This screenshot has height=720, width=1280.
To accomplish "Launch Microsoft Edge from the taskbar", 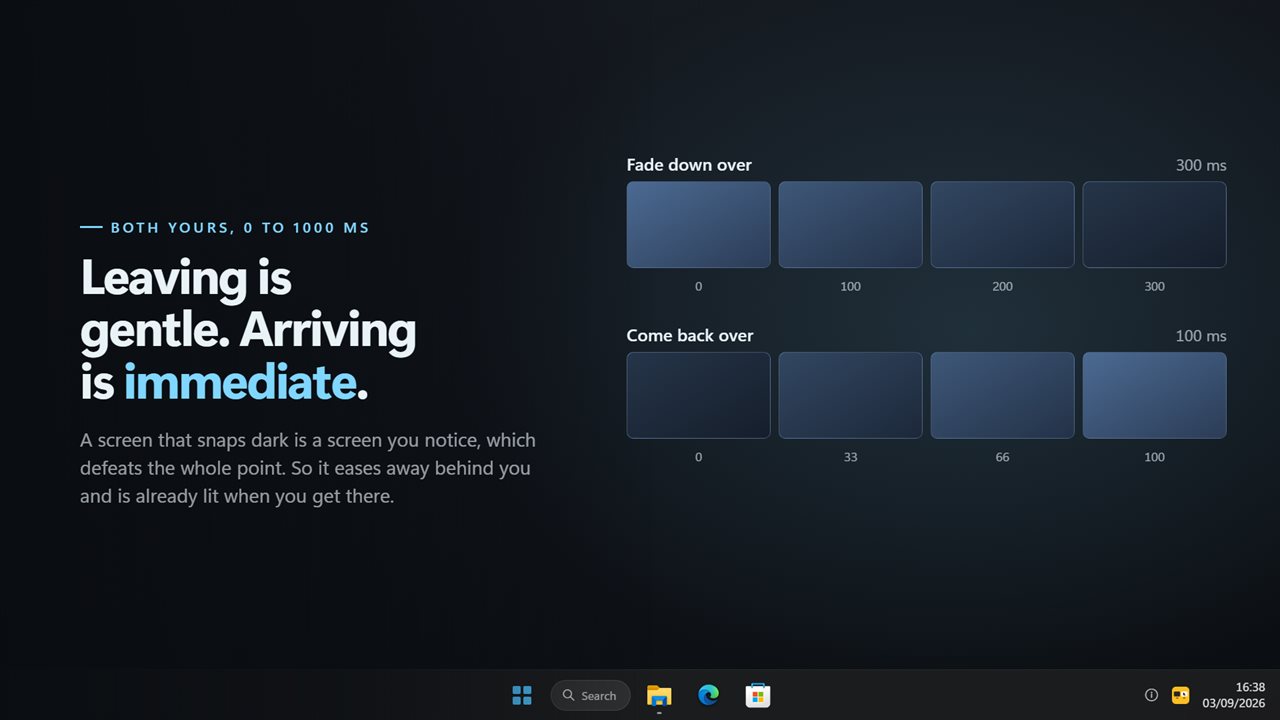I will click(x=708, y=695).
